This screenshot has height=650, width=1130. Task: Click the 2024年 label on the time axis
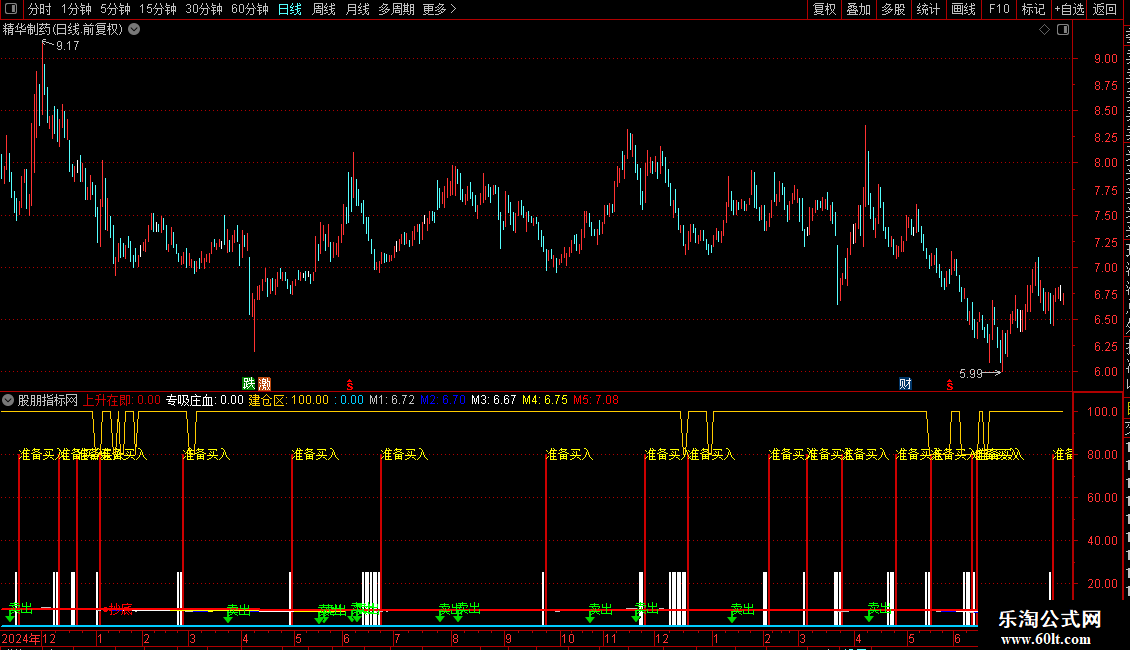[x=21, y=638]
